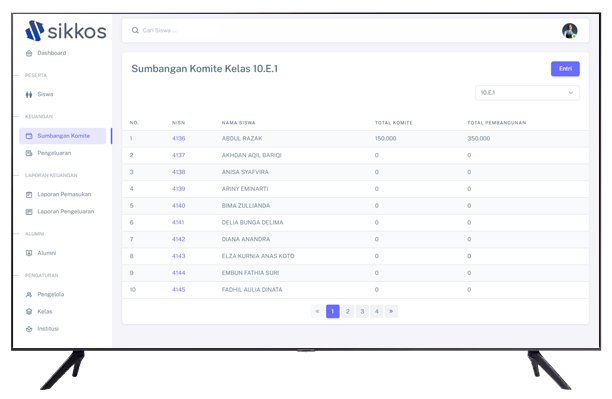This screenshot has width=612, height=399.
Task: Open NISN 4145 student link
Action: point(178,289)
